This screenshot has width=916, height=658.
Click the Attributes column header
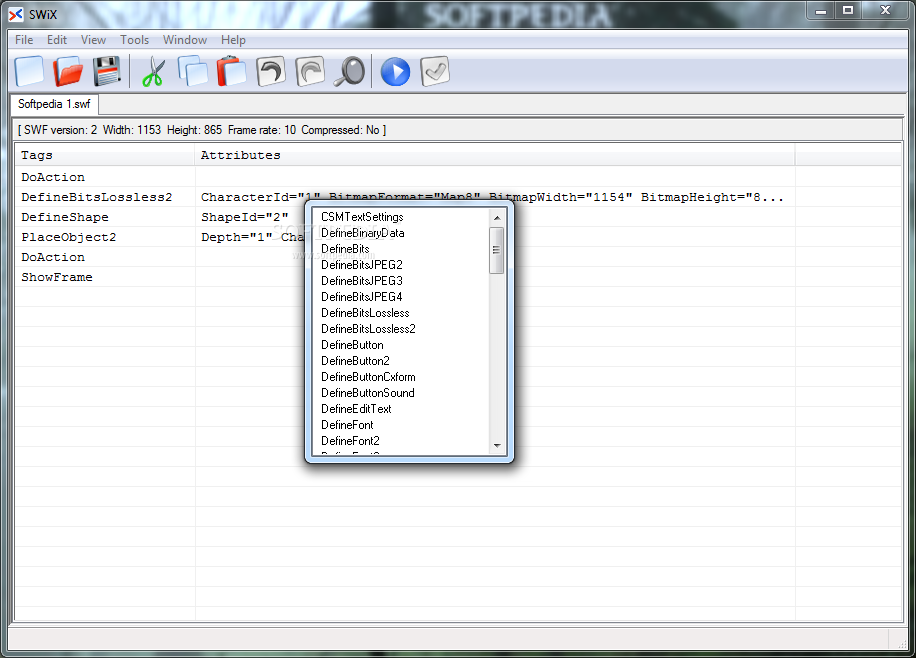click(495, 155)
